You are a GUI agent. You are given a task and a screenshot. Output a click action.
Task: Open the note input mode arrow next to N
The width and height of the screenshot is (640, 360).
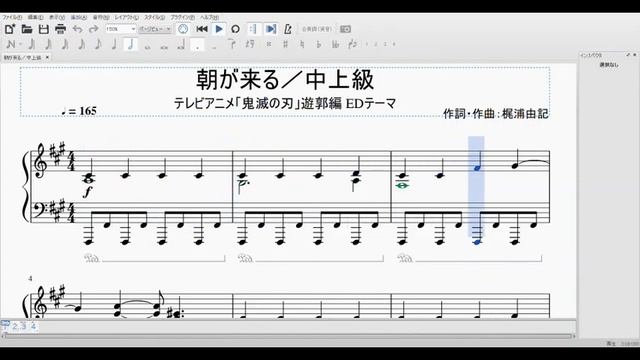(x=21, y=44)
